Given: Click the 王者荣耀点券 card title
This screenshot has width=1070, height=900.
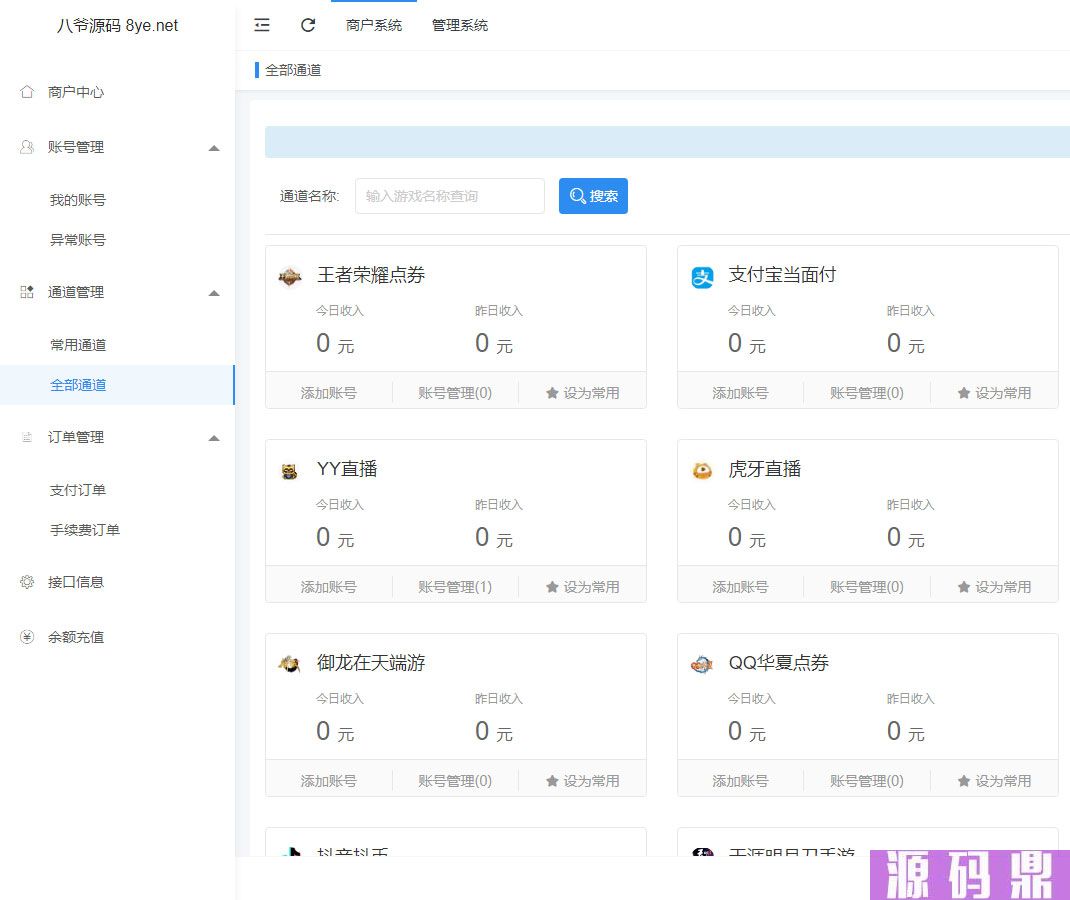Looking at the screenshot, I should tap(371, 275).
